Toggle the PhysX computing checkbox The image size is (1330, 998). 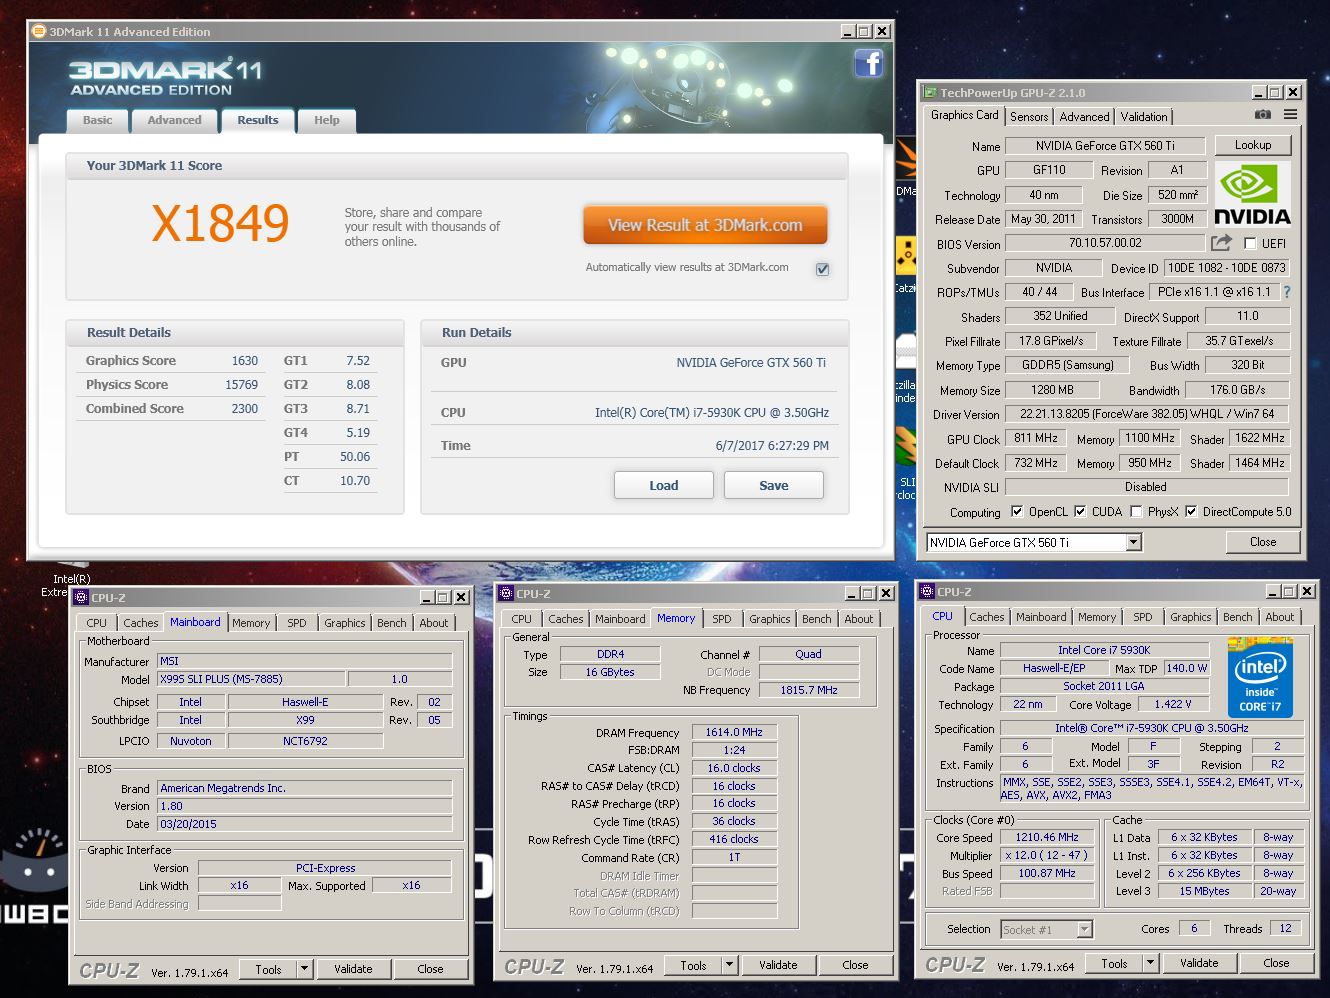pos(1136,511)
